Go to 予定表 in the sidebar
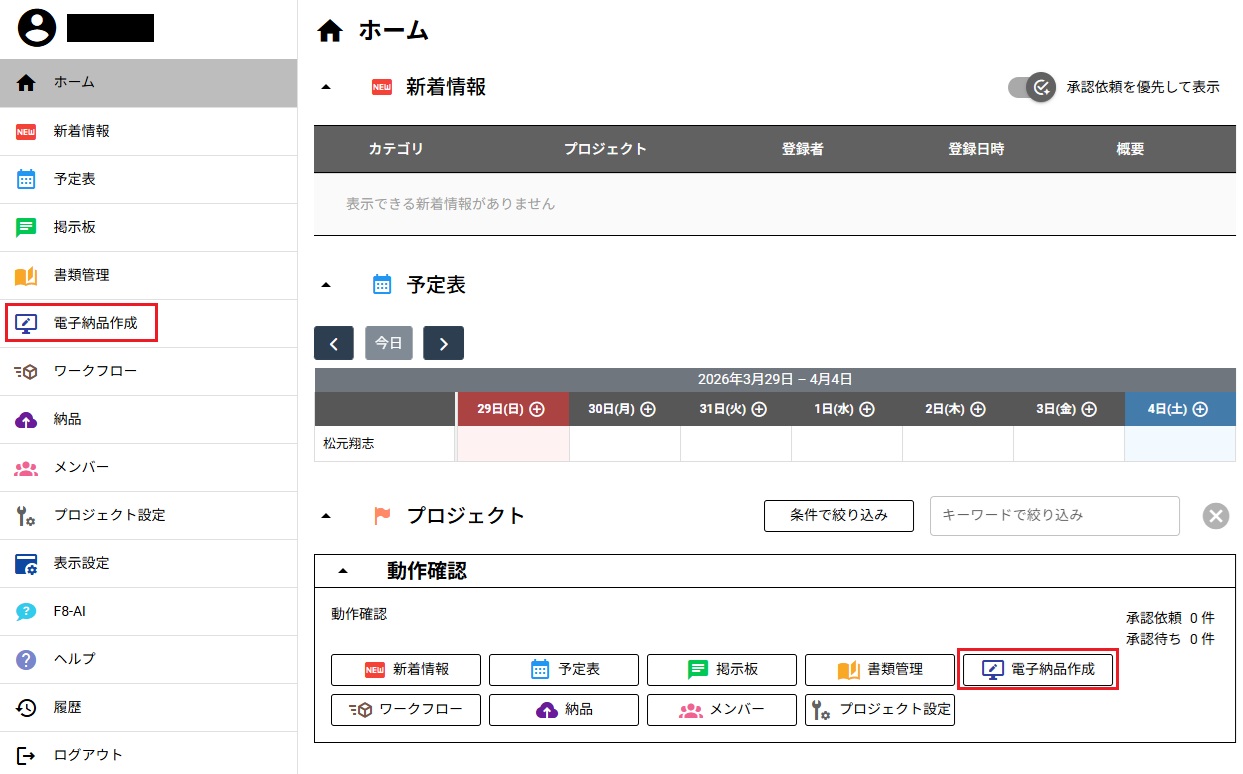This screenshot has height=774, width=1243. click(x=148, y=179)
